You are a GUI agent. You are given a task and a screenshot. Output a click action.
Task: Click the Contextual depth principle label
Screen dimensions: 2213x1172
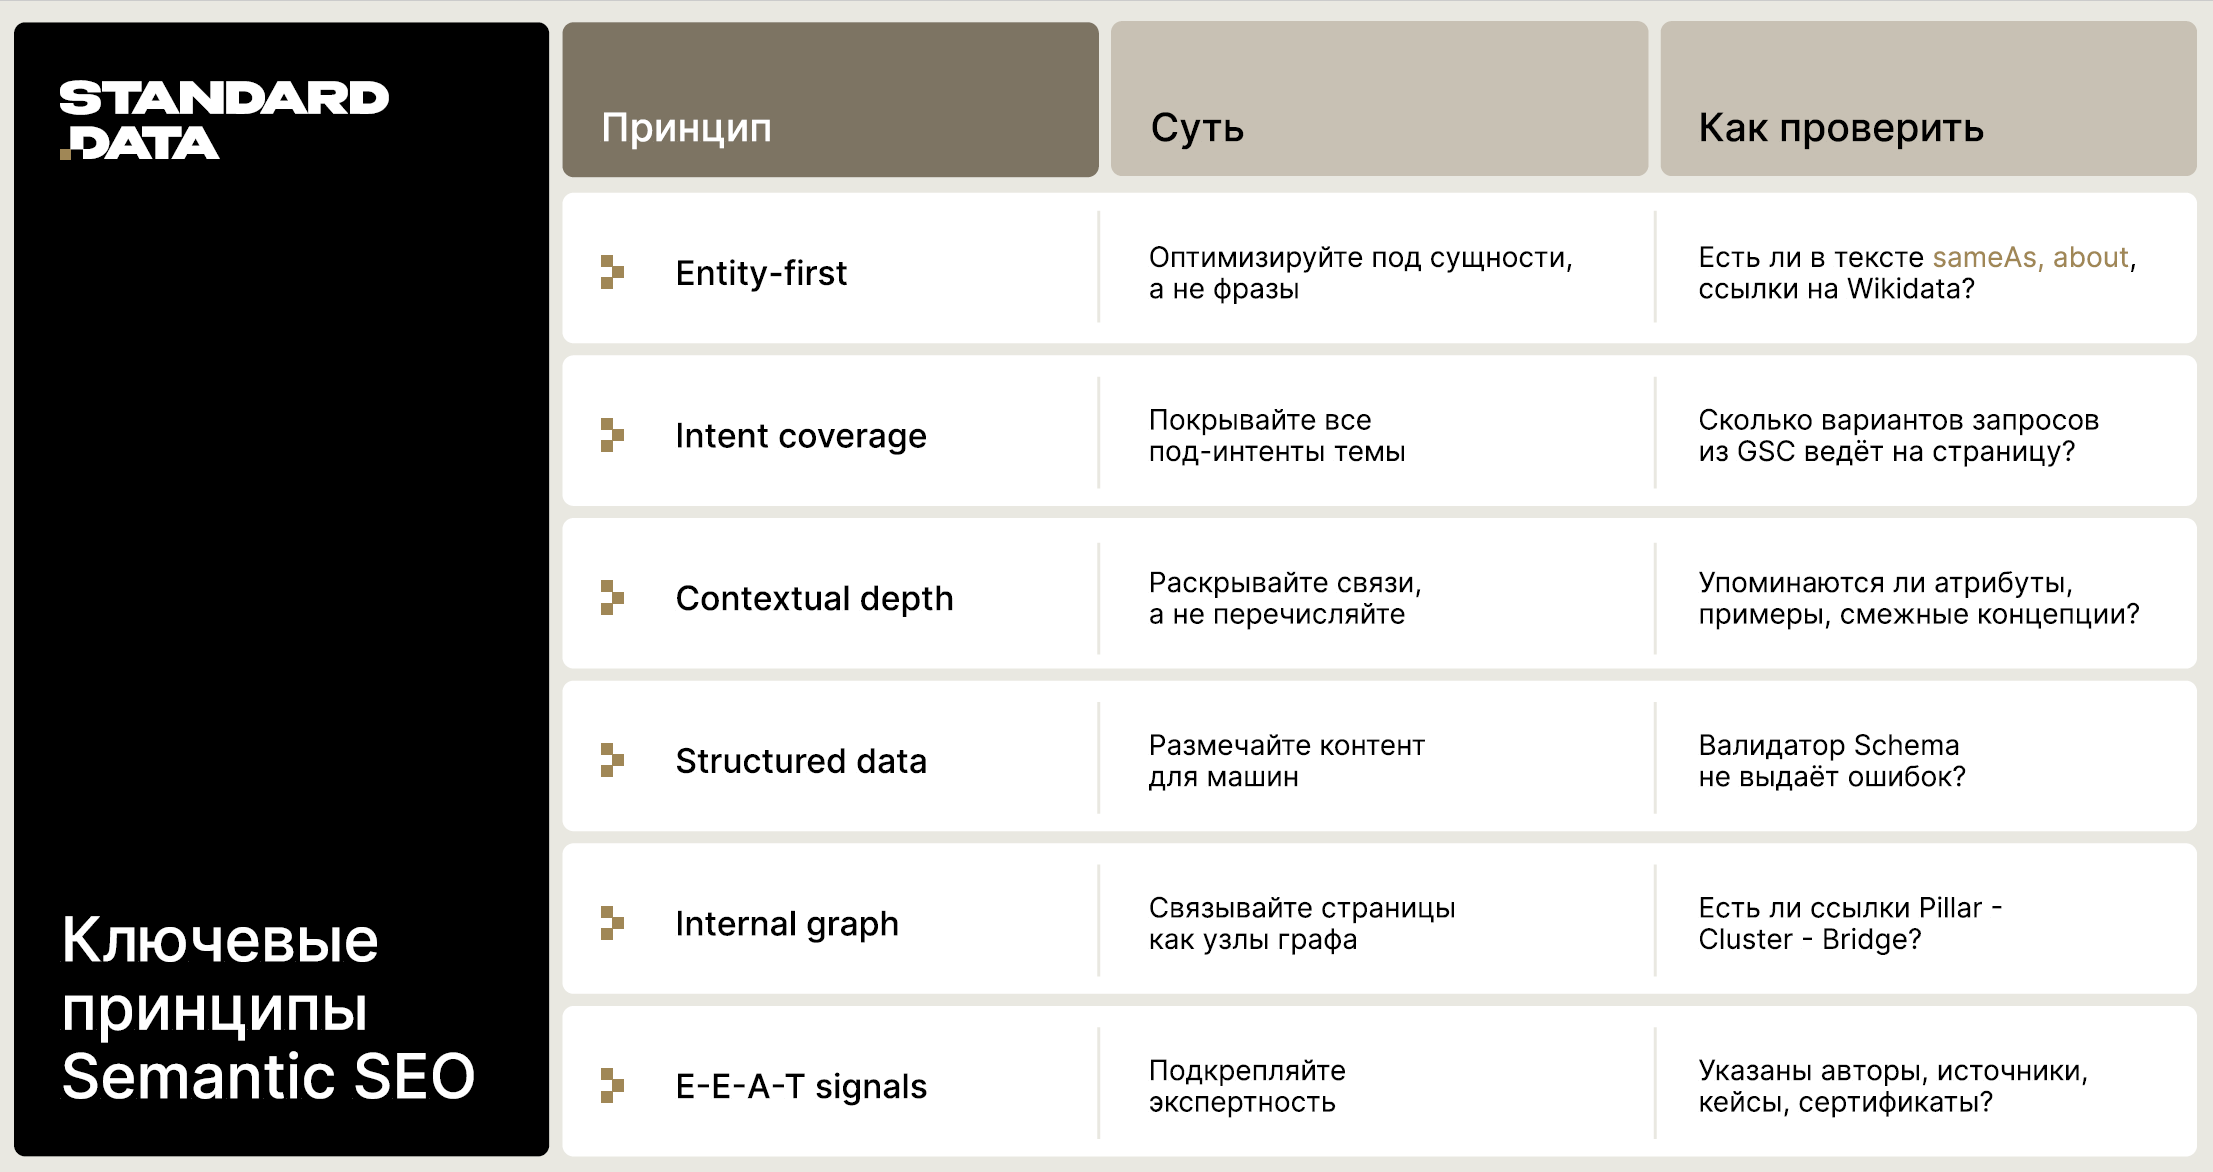click(x=814, y=598)
